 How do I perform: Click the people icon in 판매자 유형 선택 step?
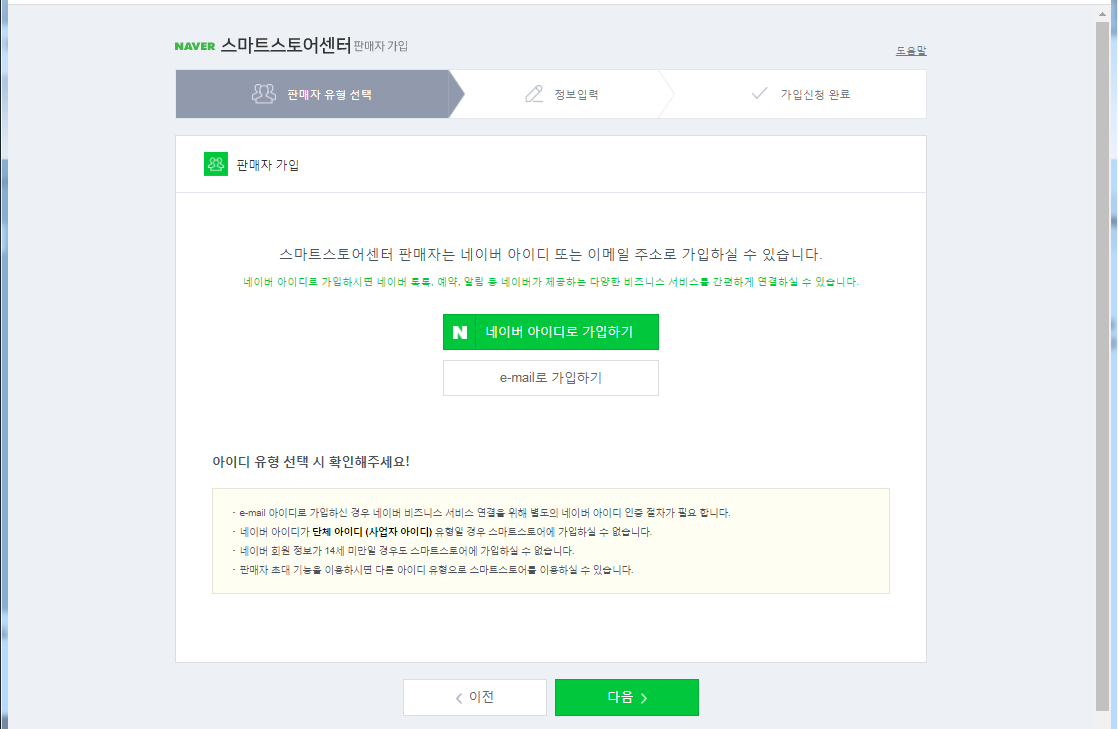(x=264, y=93)
